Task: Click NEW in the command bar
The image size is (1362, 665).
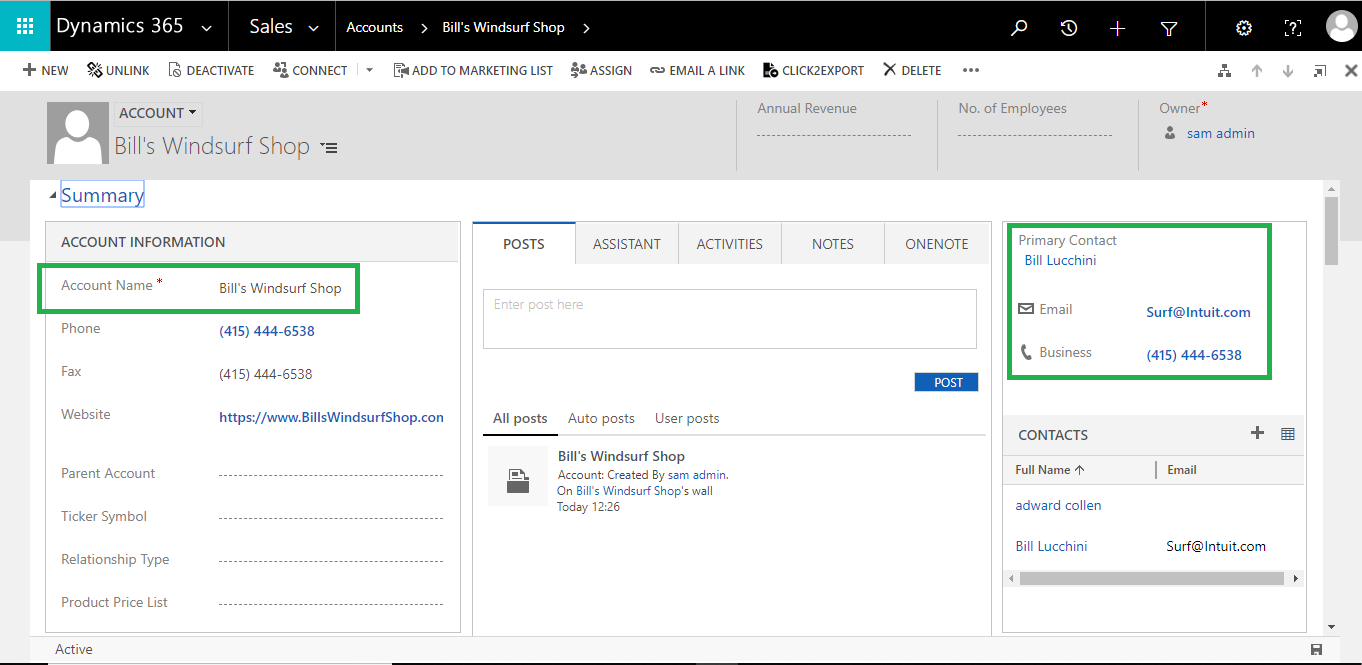Action: tap(46, 70)
